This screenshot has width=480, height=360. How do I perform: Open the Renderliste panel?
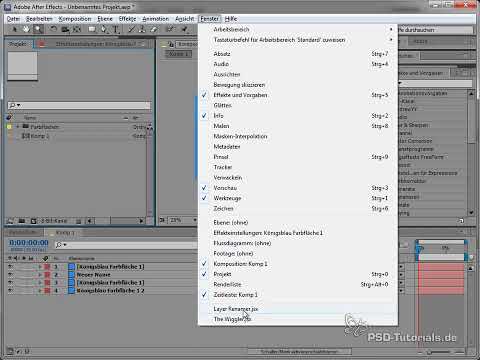tap(298, 284)
